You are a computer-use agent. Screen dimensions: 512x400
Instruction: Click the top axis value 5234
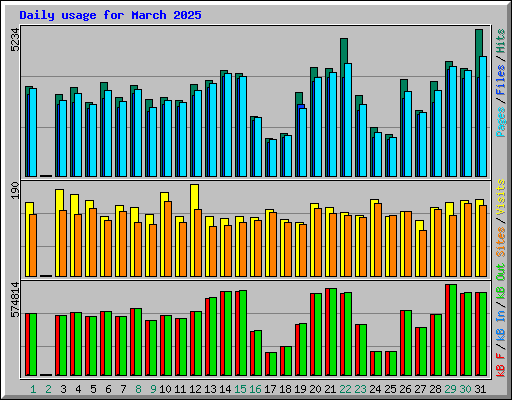coord(15,40)
